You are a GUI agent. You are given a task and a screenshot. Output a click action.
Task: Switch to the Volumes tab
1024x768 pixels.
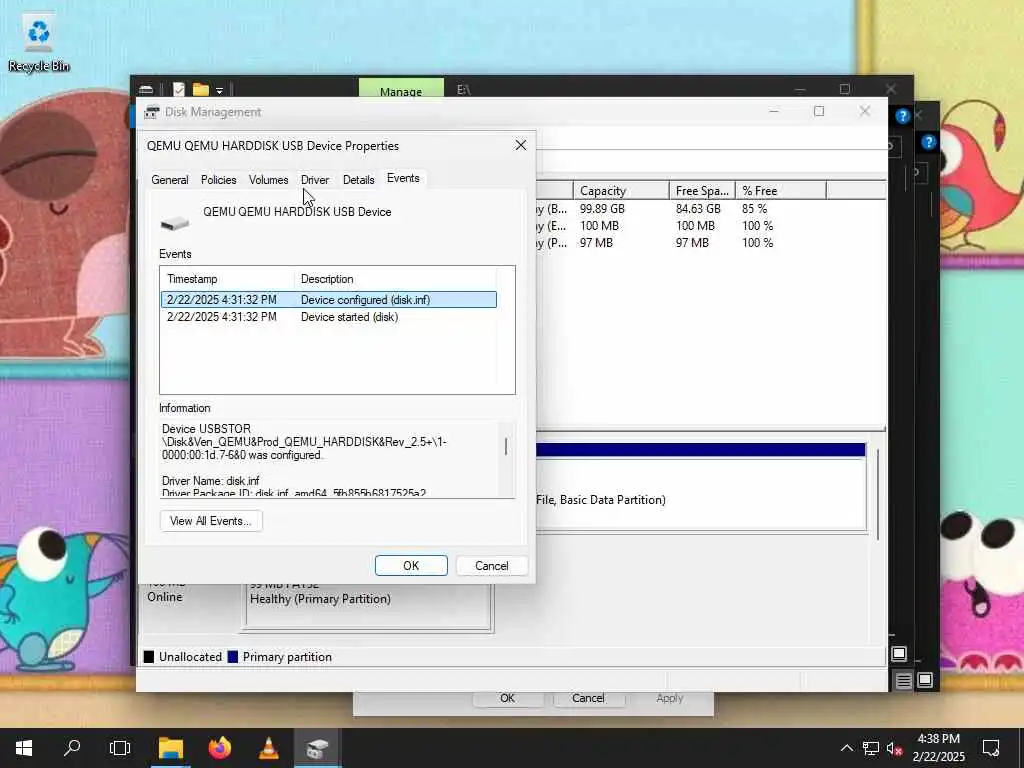[x=268, y=180]
